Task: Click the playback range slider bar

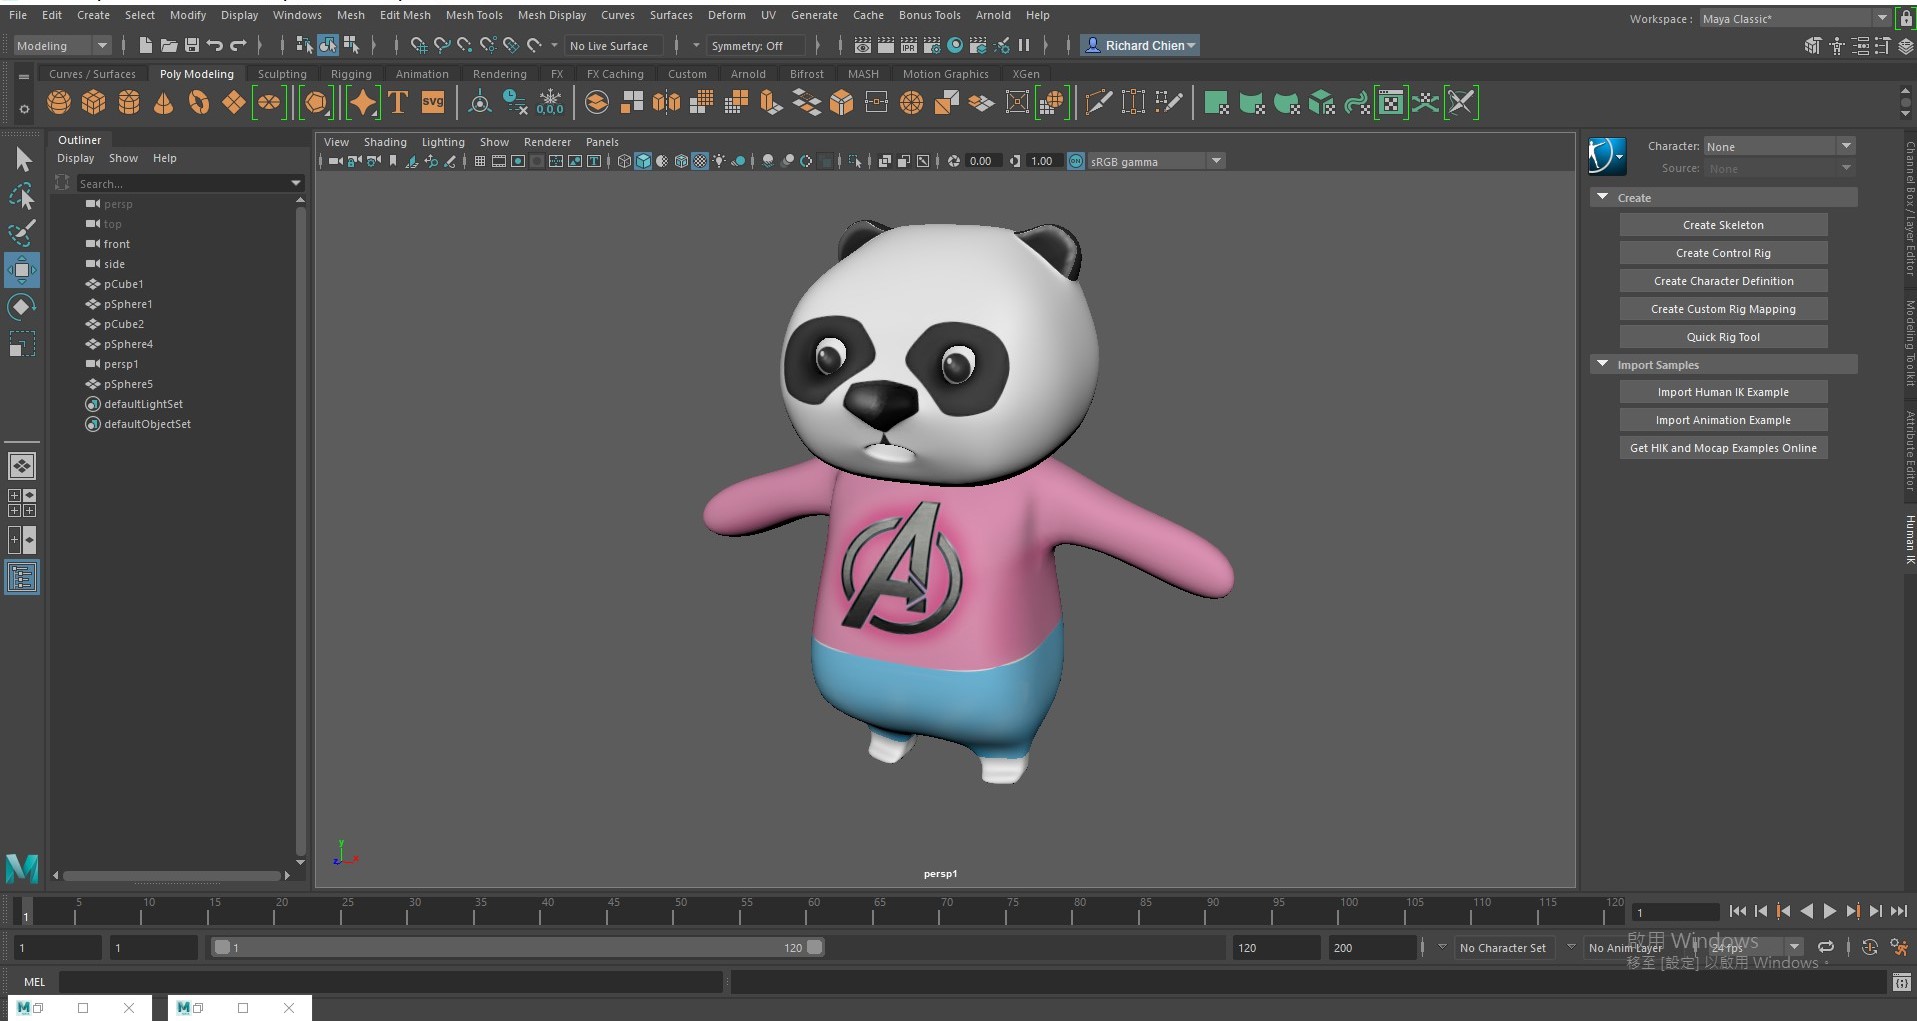Action: pos(517,947)
